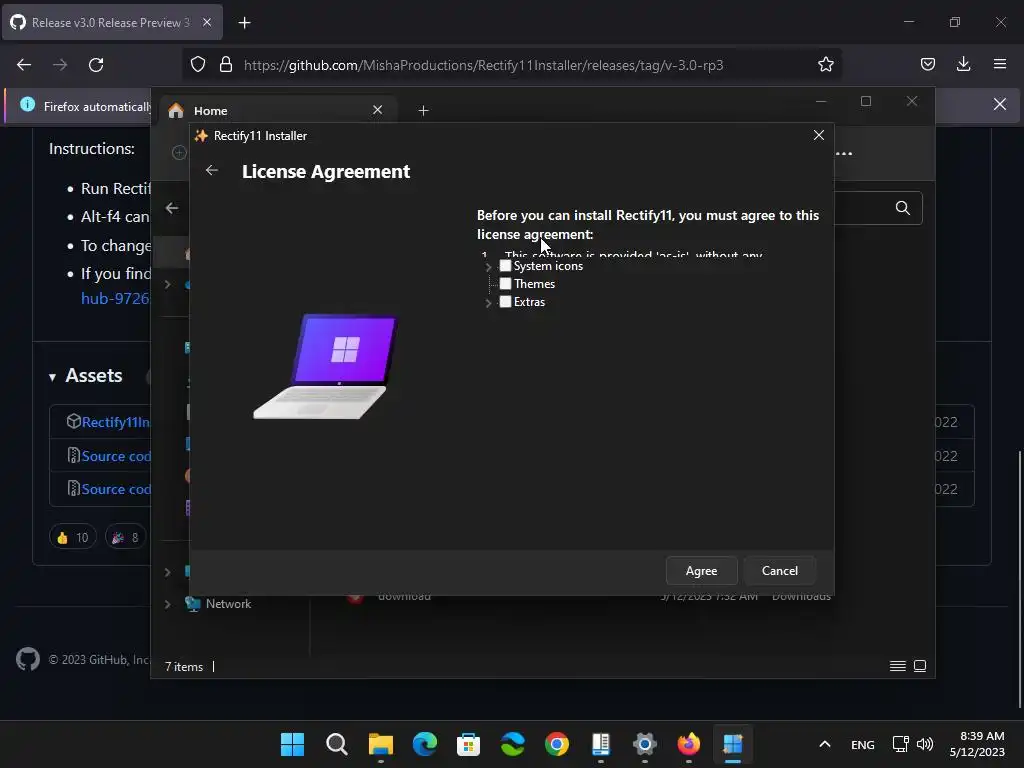1024x768 pixels.
Task: Expand the Extras tree node
Action: point(488,302)
